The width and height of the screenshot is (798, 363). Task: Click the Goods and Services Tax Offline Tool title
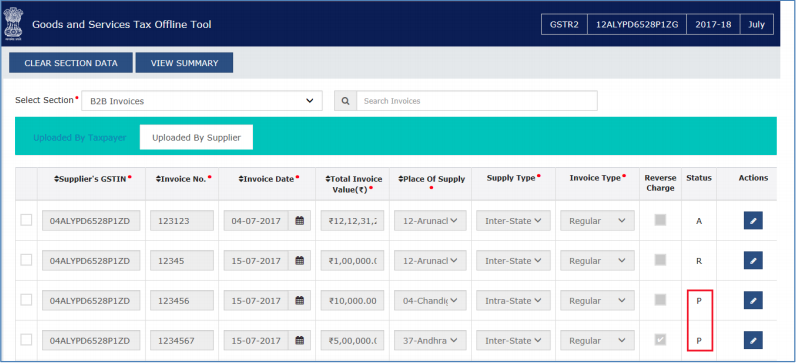coord(122,24)
